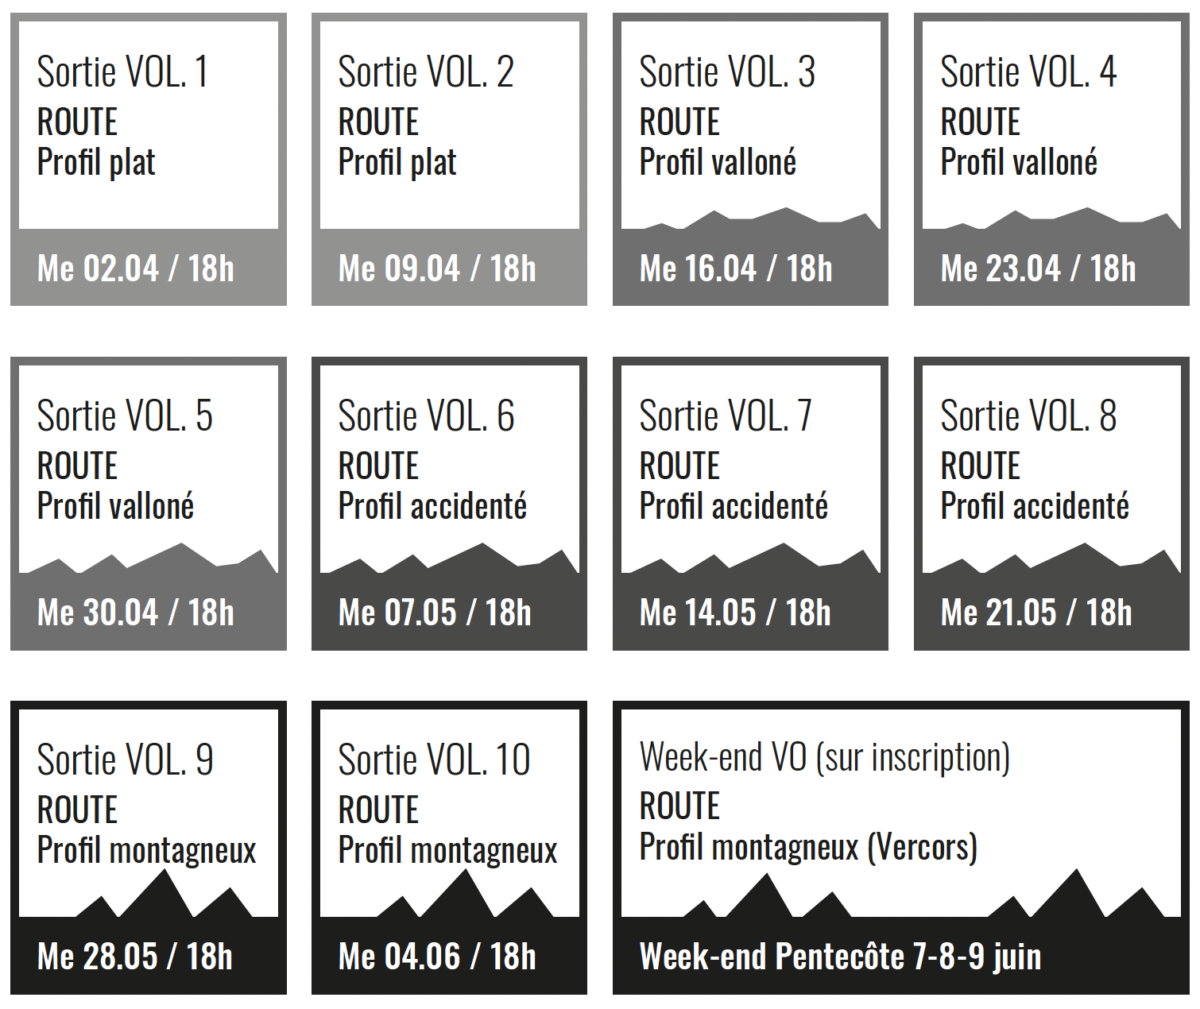Click the Profil montagneux (Vercors) text

point(808,848)
